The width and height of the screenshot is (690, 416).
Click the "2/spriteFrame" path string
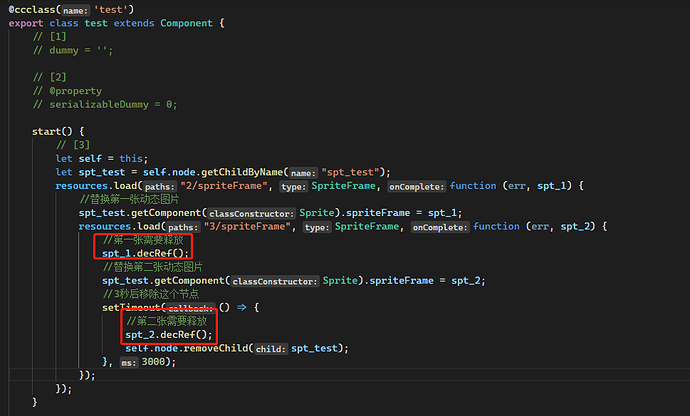(224, 186)
